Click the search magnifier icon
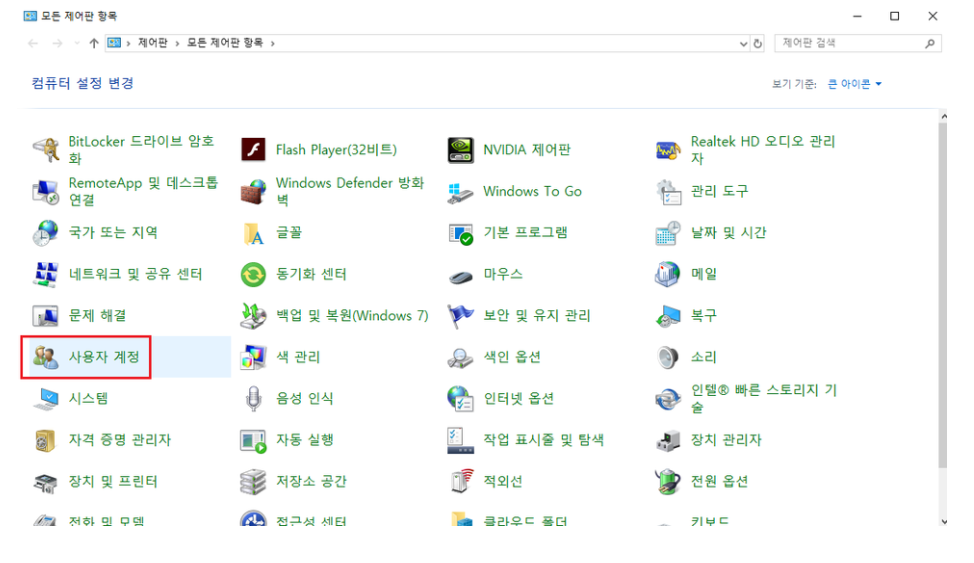 930,43
